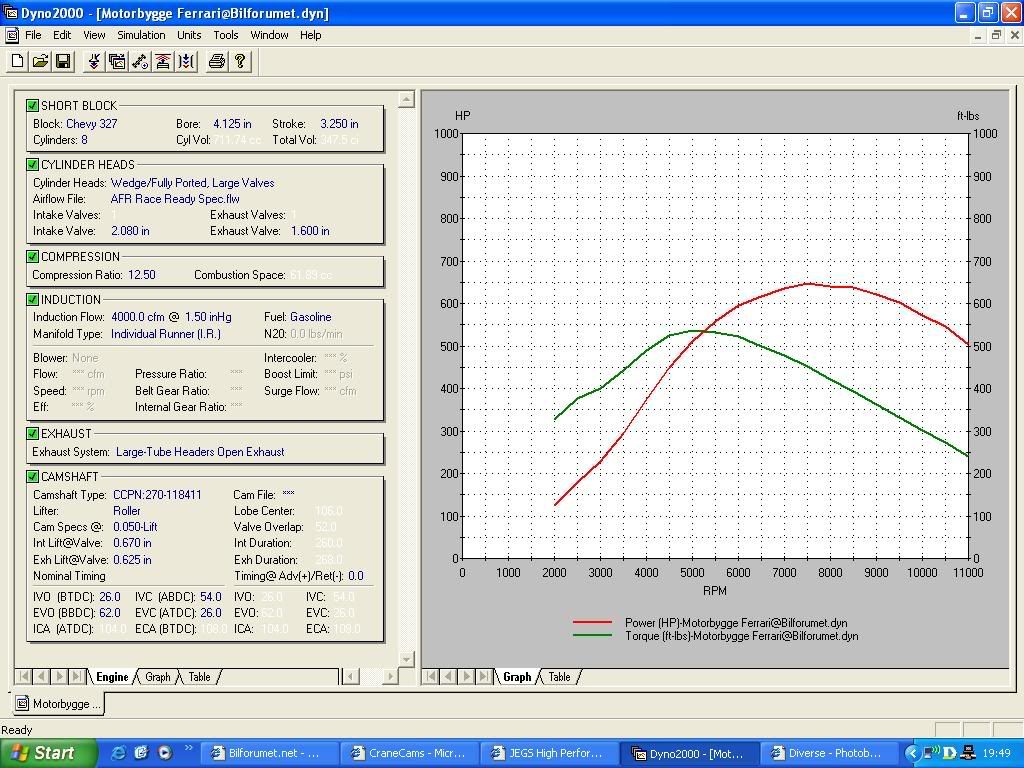Click the document icon left of the File menu
Screen dimensions: 1024x768
pos(11,35)
